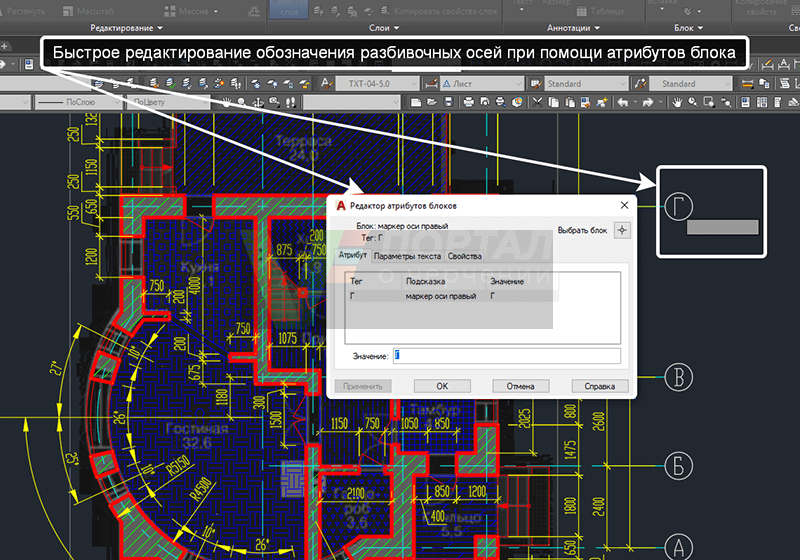
Task: Click the Zoom Window icon
Action: (709, 103)
